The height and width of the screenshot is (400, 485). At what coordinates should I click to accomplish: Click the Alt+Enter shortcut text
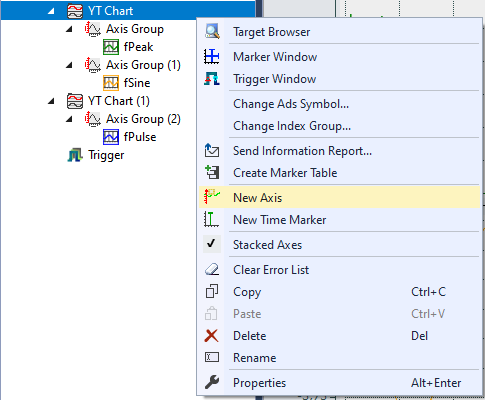[436, 383]
